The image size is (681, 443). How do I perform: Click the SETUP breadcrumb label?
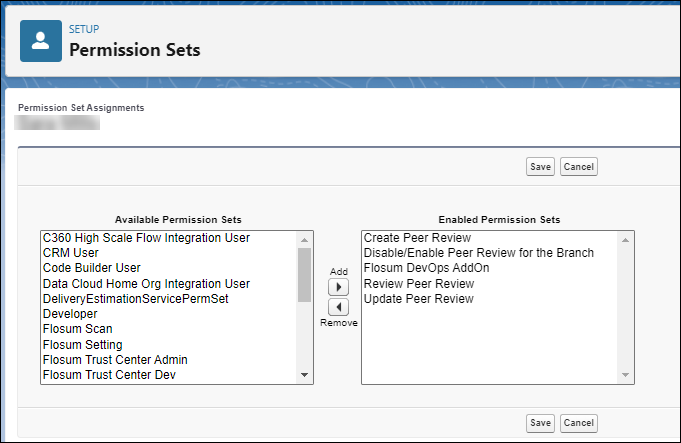[84, 29]
